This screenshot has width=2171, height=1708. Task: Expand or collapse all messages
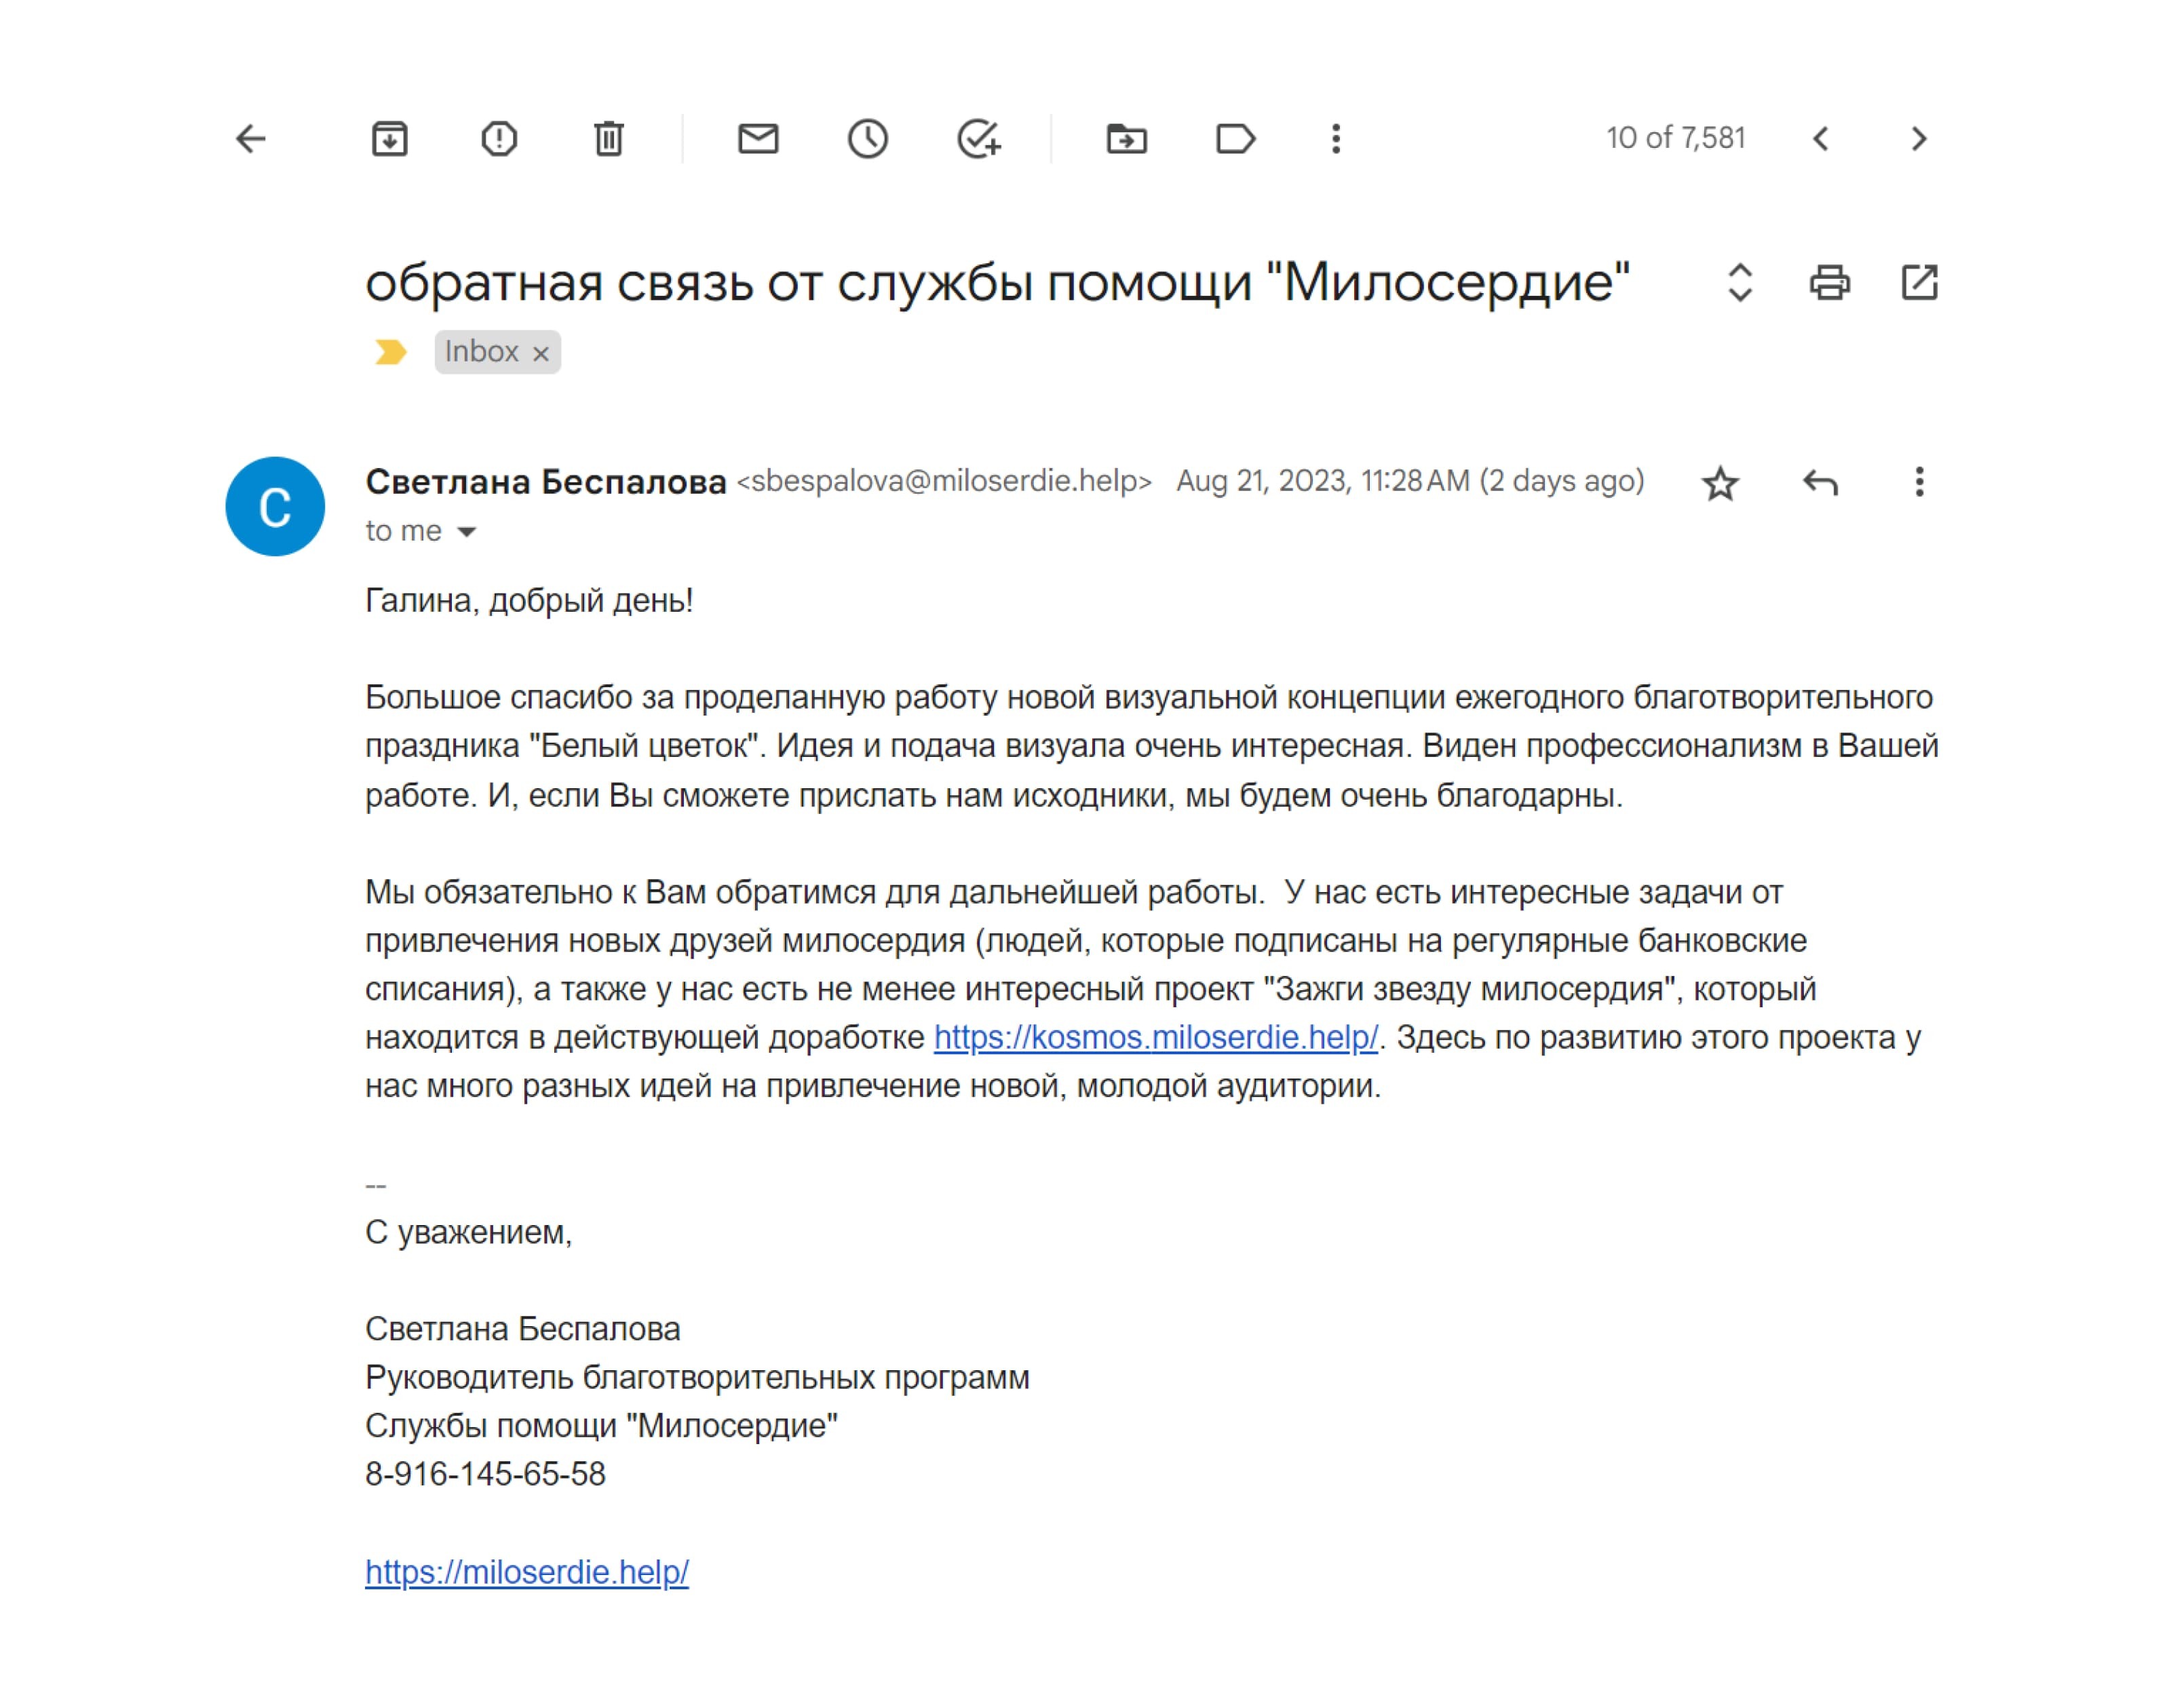(x=1740, y=283)
